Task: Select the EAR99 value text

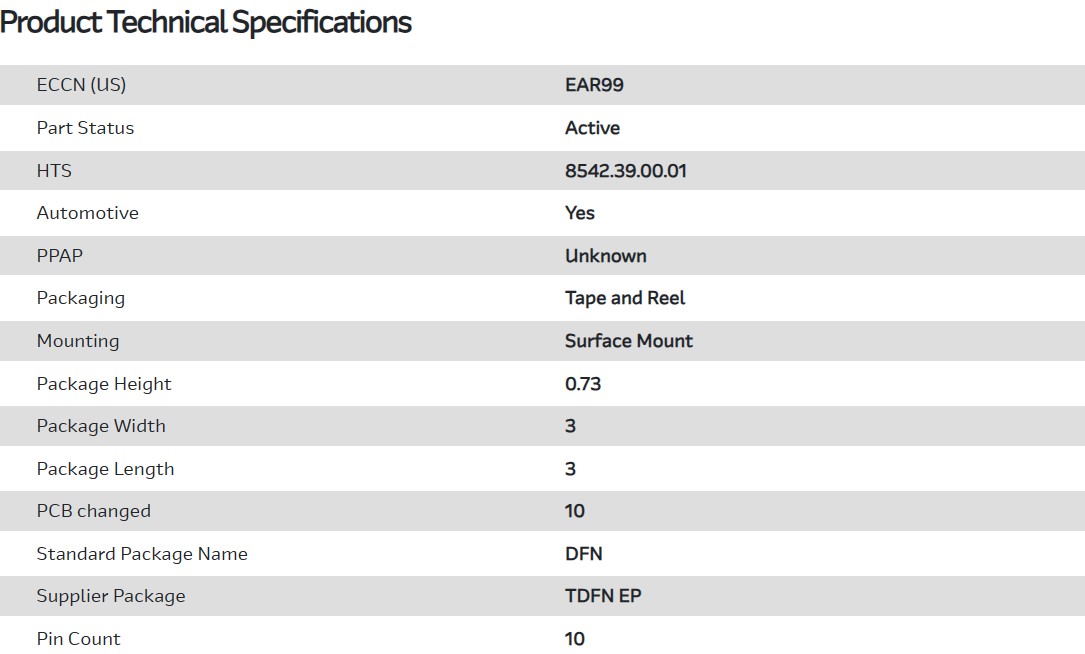Action: 594,85
